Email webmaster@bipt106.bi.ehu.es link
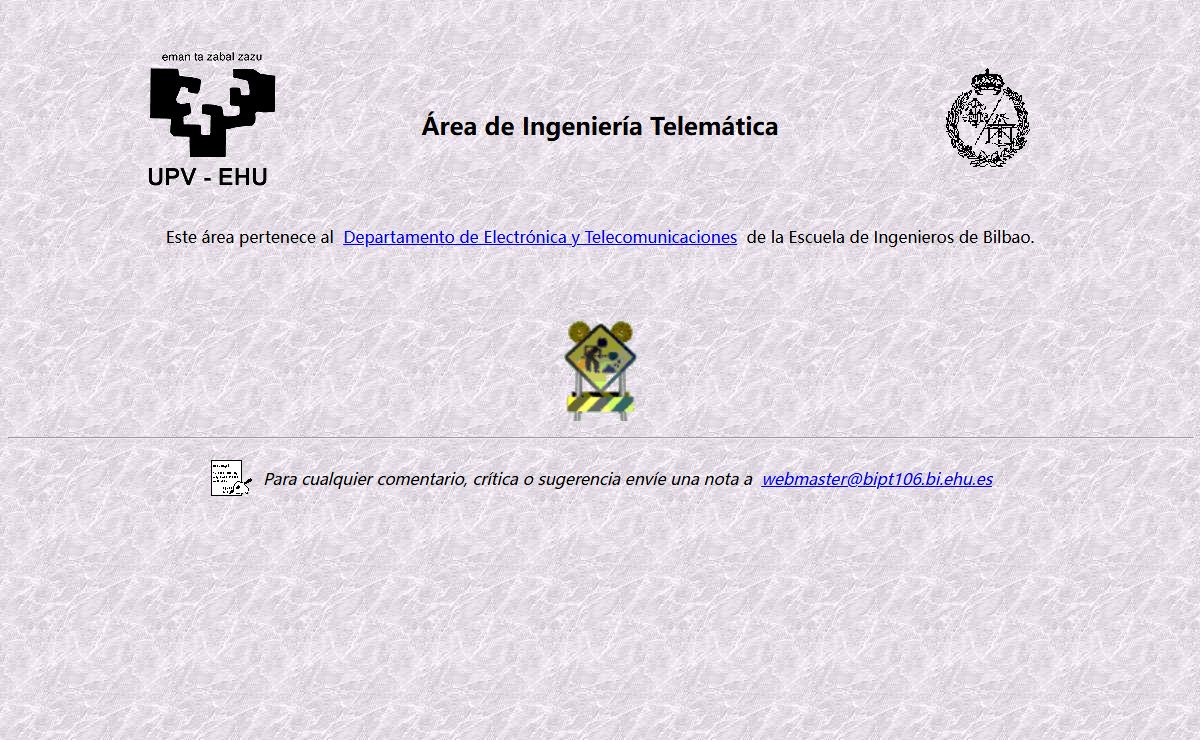1200x740 pixels. pos(877,479)
